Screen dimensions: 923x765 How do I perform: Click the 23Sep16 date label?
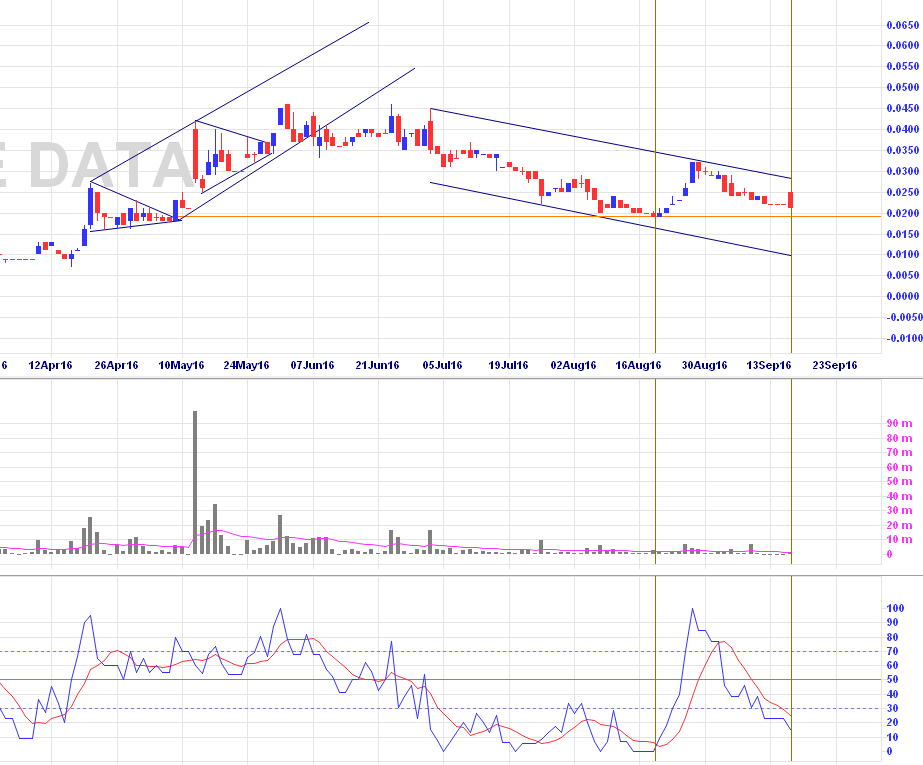point(835,365)
